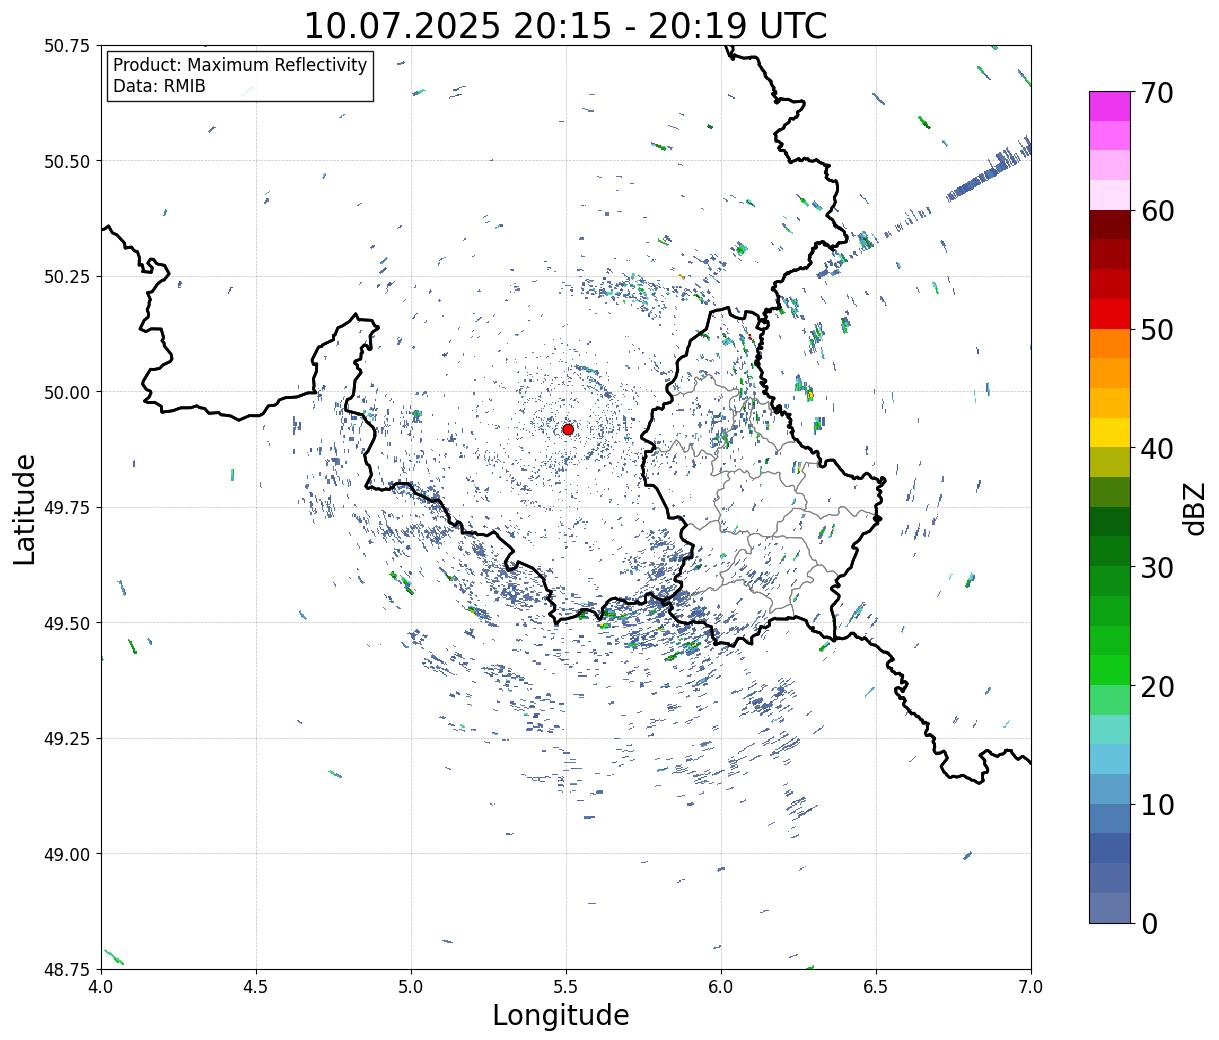1219x1040 pixels.
Task: Click the latitude tick label 49.25
Action: coord(67,739)
